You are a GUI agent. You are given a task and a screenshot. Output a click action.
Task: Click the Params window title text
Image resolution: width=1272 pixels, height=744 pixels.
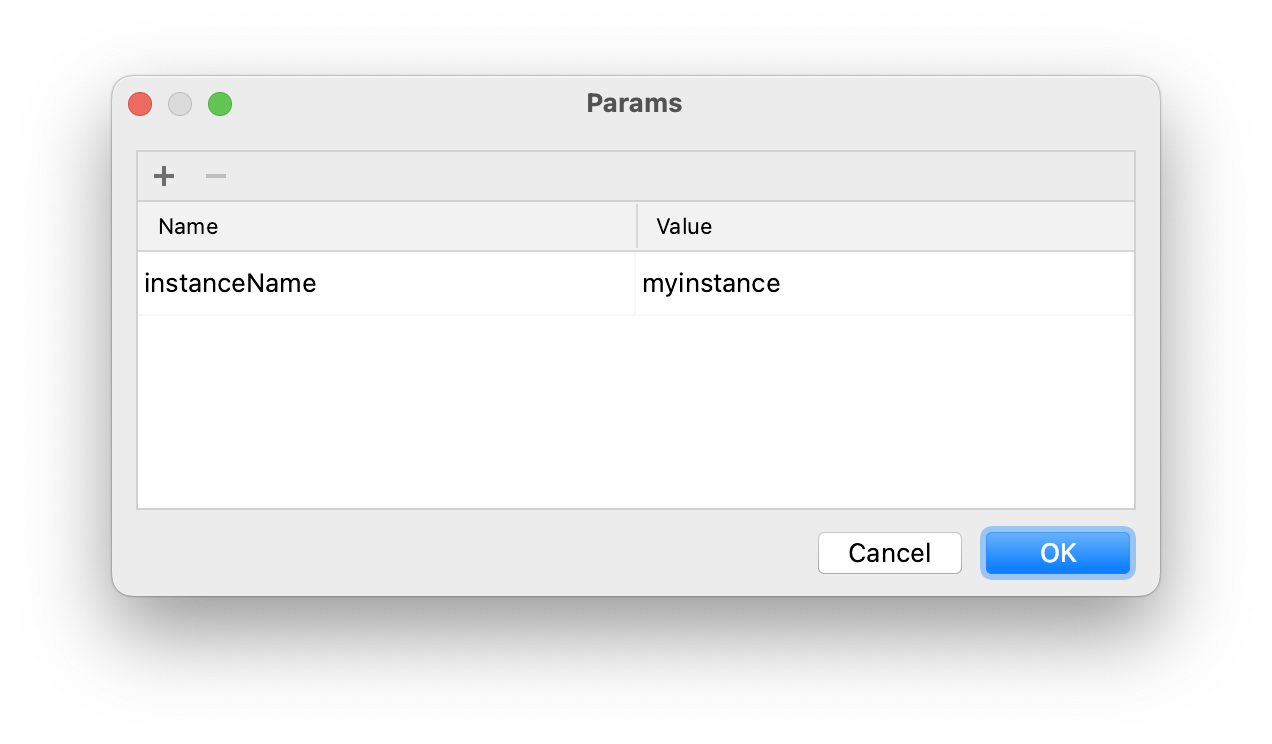(x=634, y=104)
